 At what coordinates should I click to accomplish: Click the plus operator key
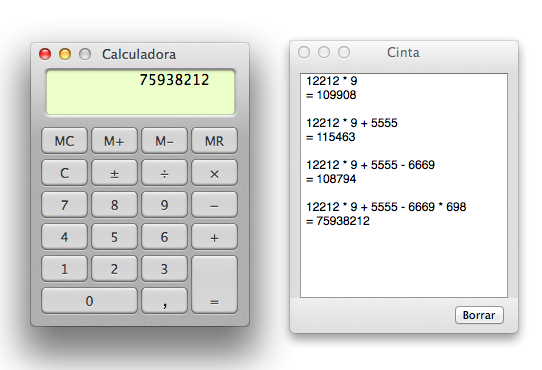(214, 237)
